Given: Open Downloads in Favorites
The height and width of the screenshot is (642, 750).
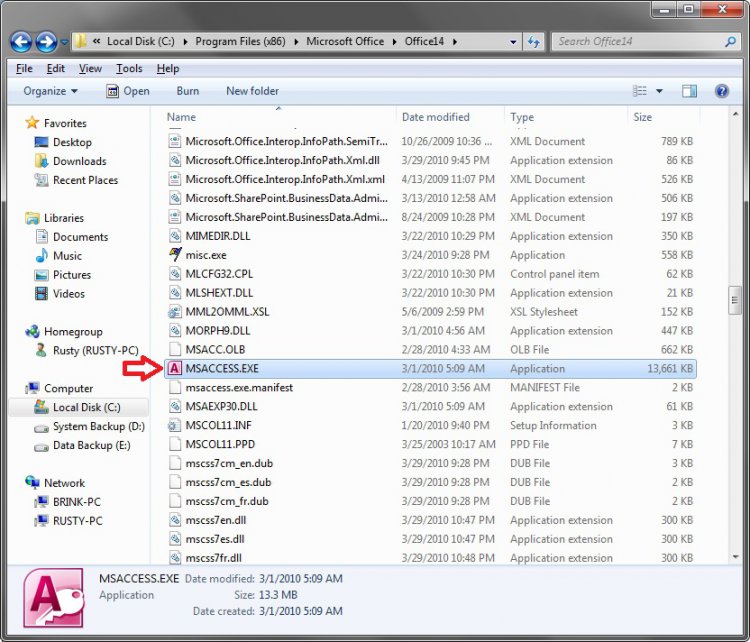Looking at the screenshot, I should click(79, 161).
